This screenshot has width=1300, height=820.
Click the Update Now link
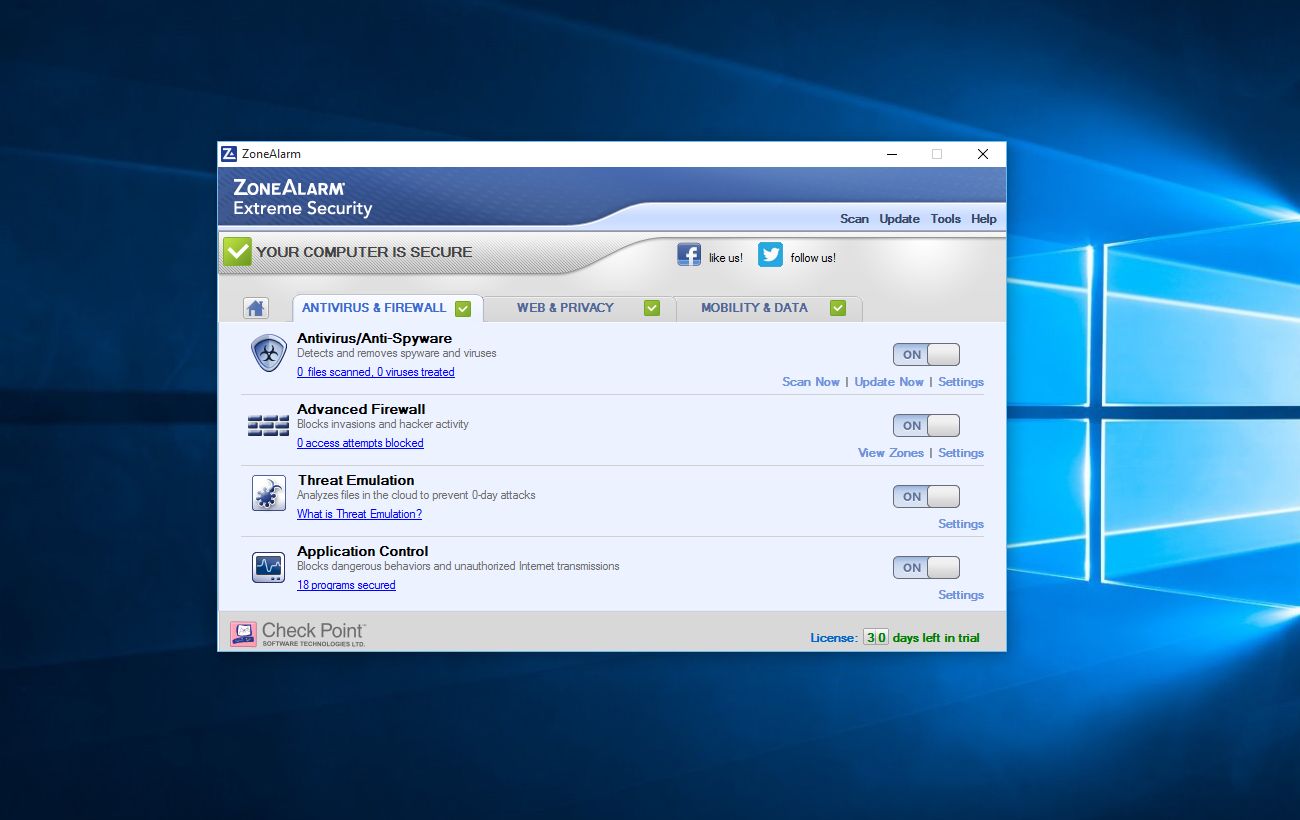click(x=889, y=382)
